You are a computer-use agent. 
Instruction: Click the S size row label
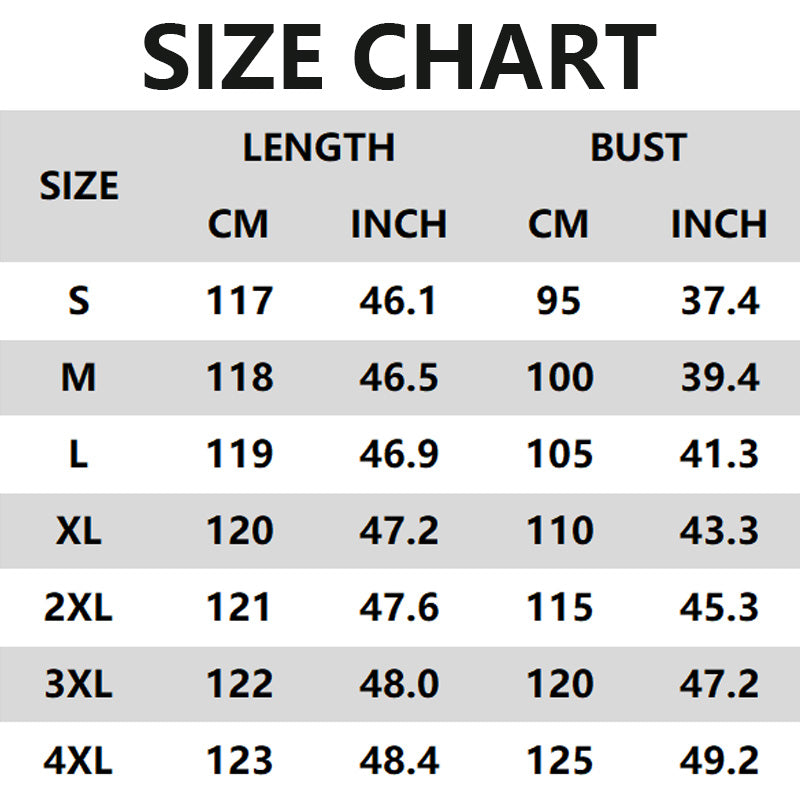click(79, 300)
